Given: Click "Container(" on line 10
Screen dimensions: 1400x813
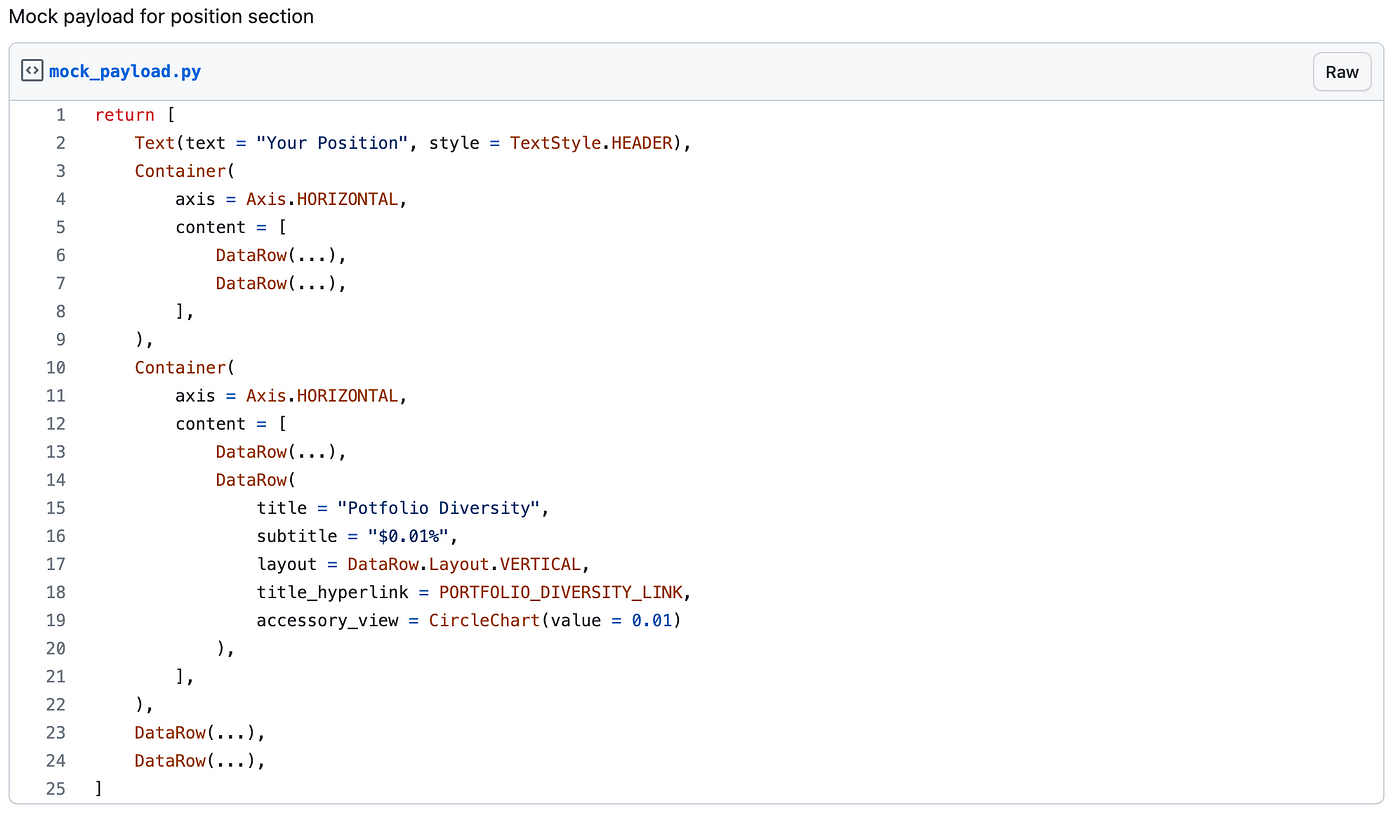Looking at the screenshot, I should (x=185, y=368).
